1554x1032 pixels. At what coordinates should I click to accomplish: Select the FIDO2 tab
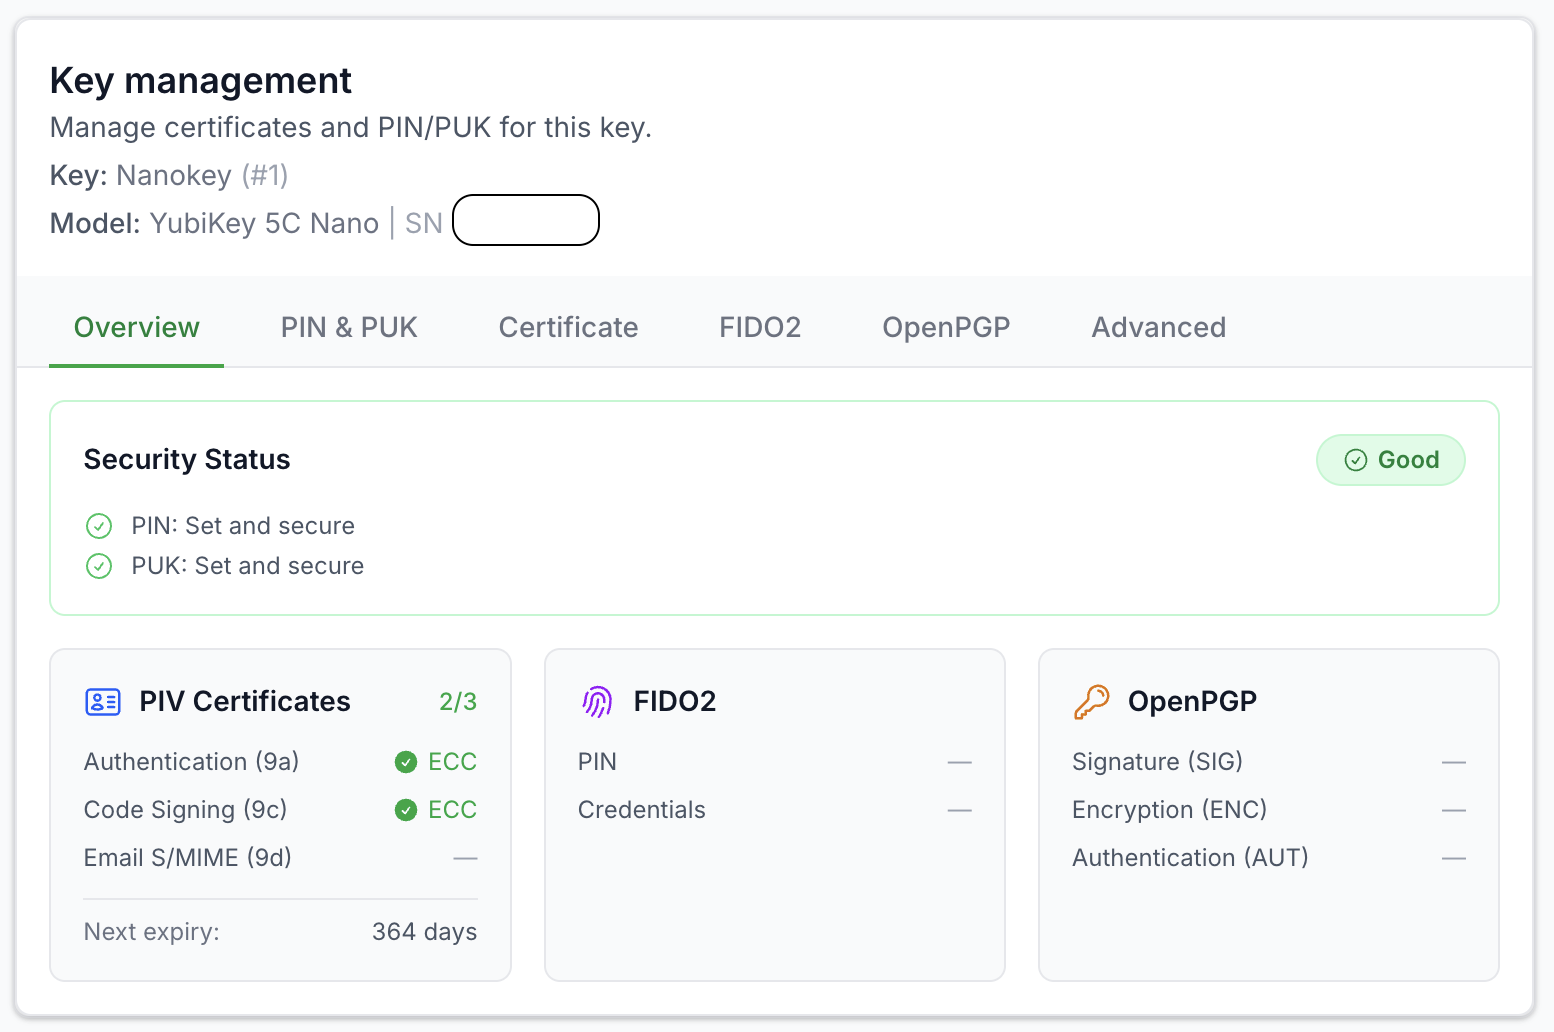[760, 327]
